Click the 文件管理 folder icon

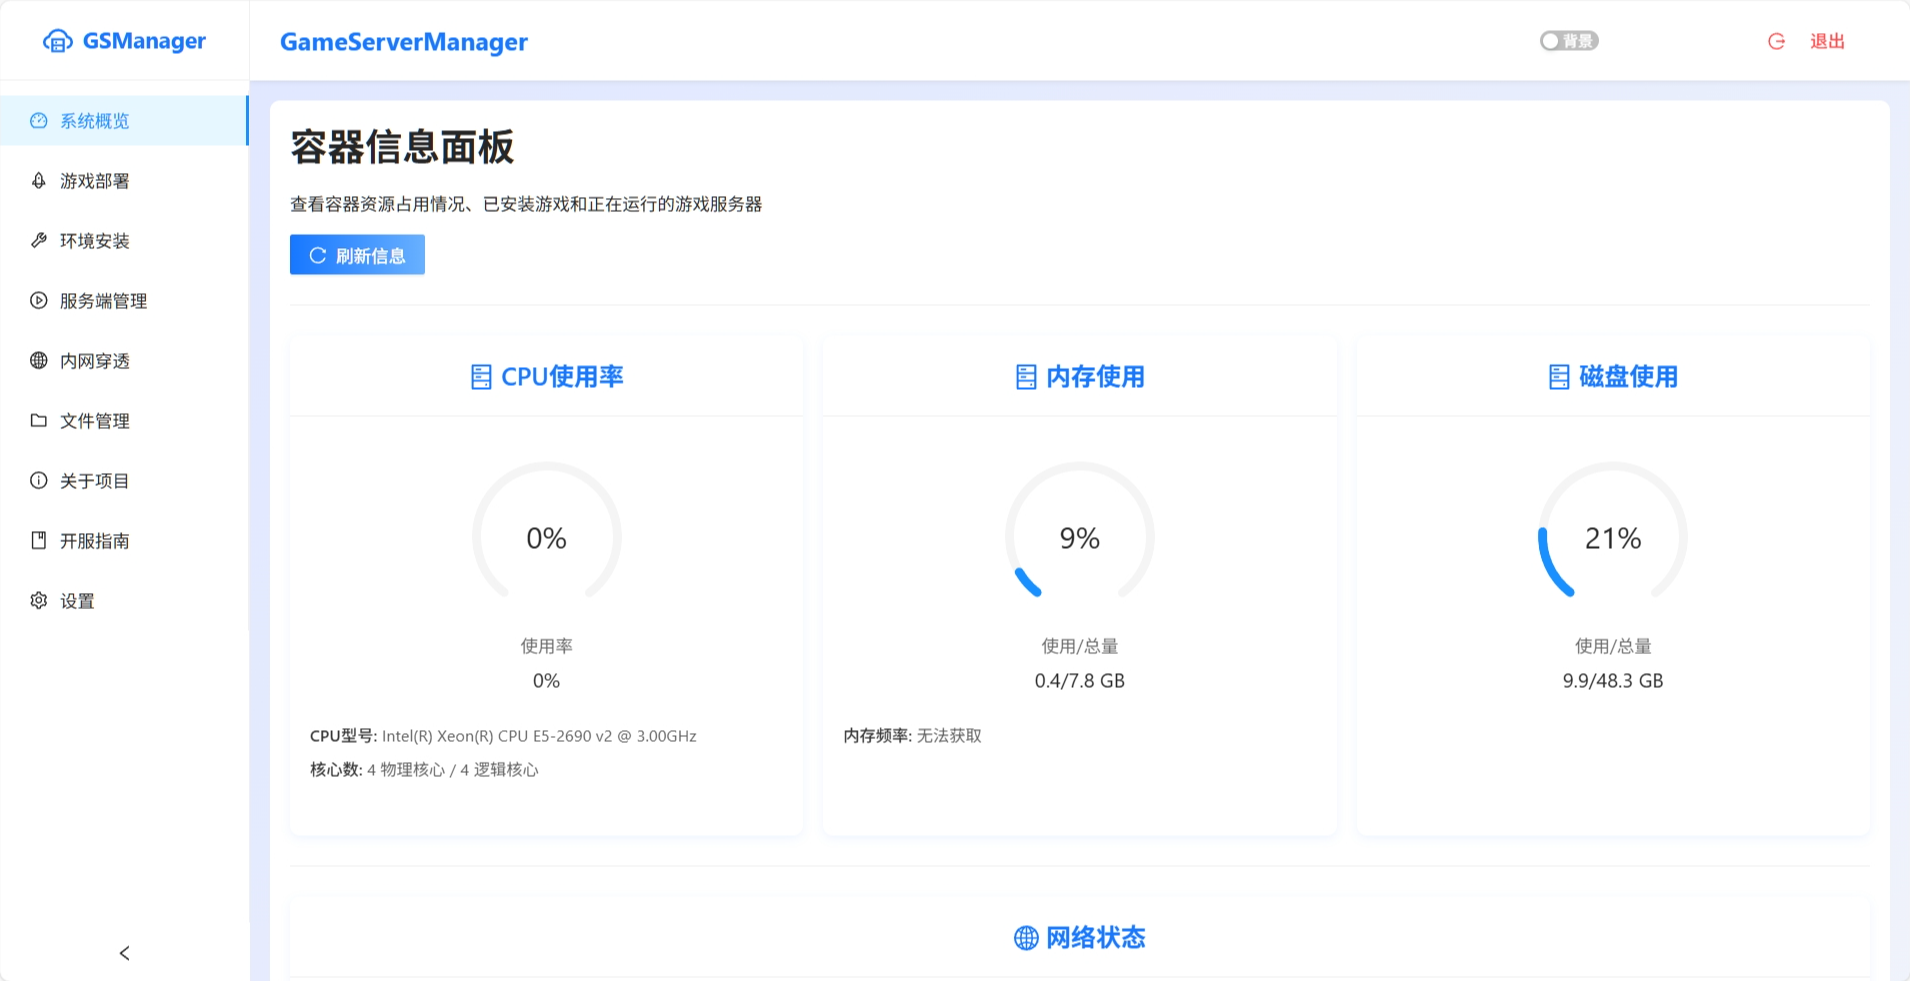coord(39,421)
